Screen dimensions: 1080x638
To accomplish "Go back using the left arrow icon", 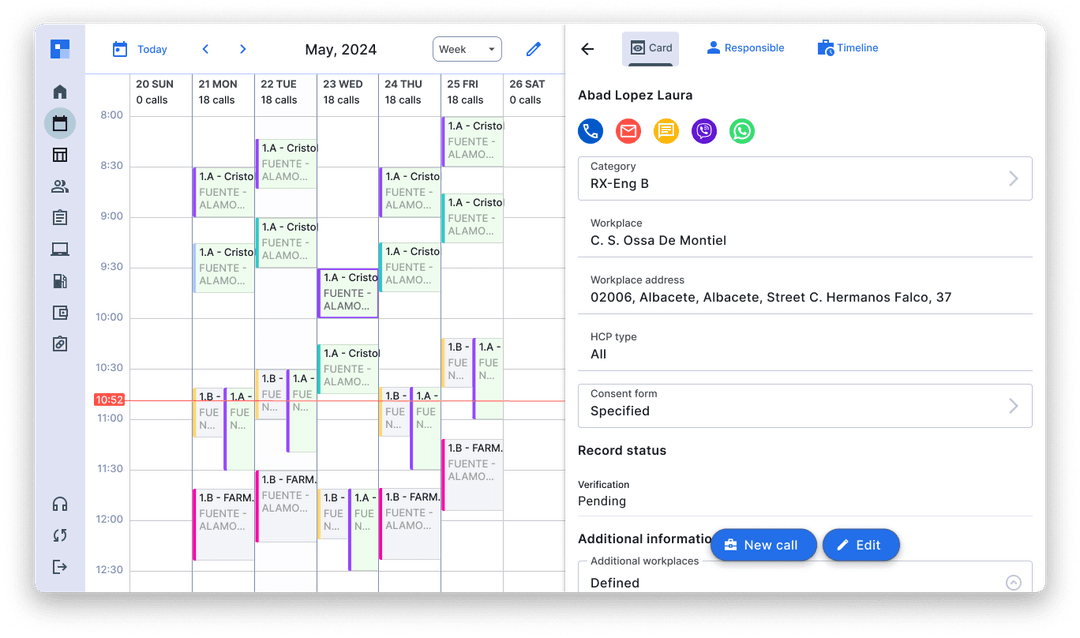I will 588,49.
